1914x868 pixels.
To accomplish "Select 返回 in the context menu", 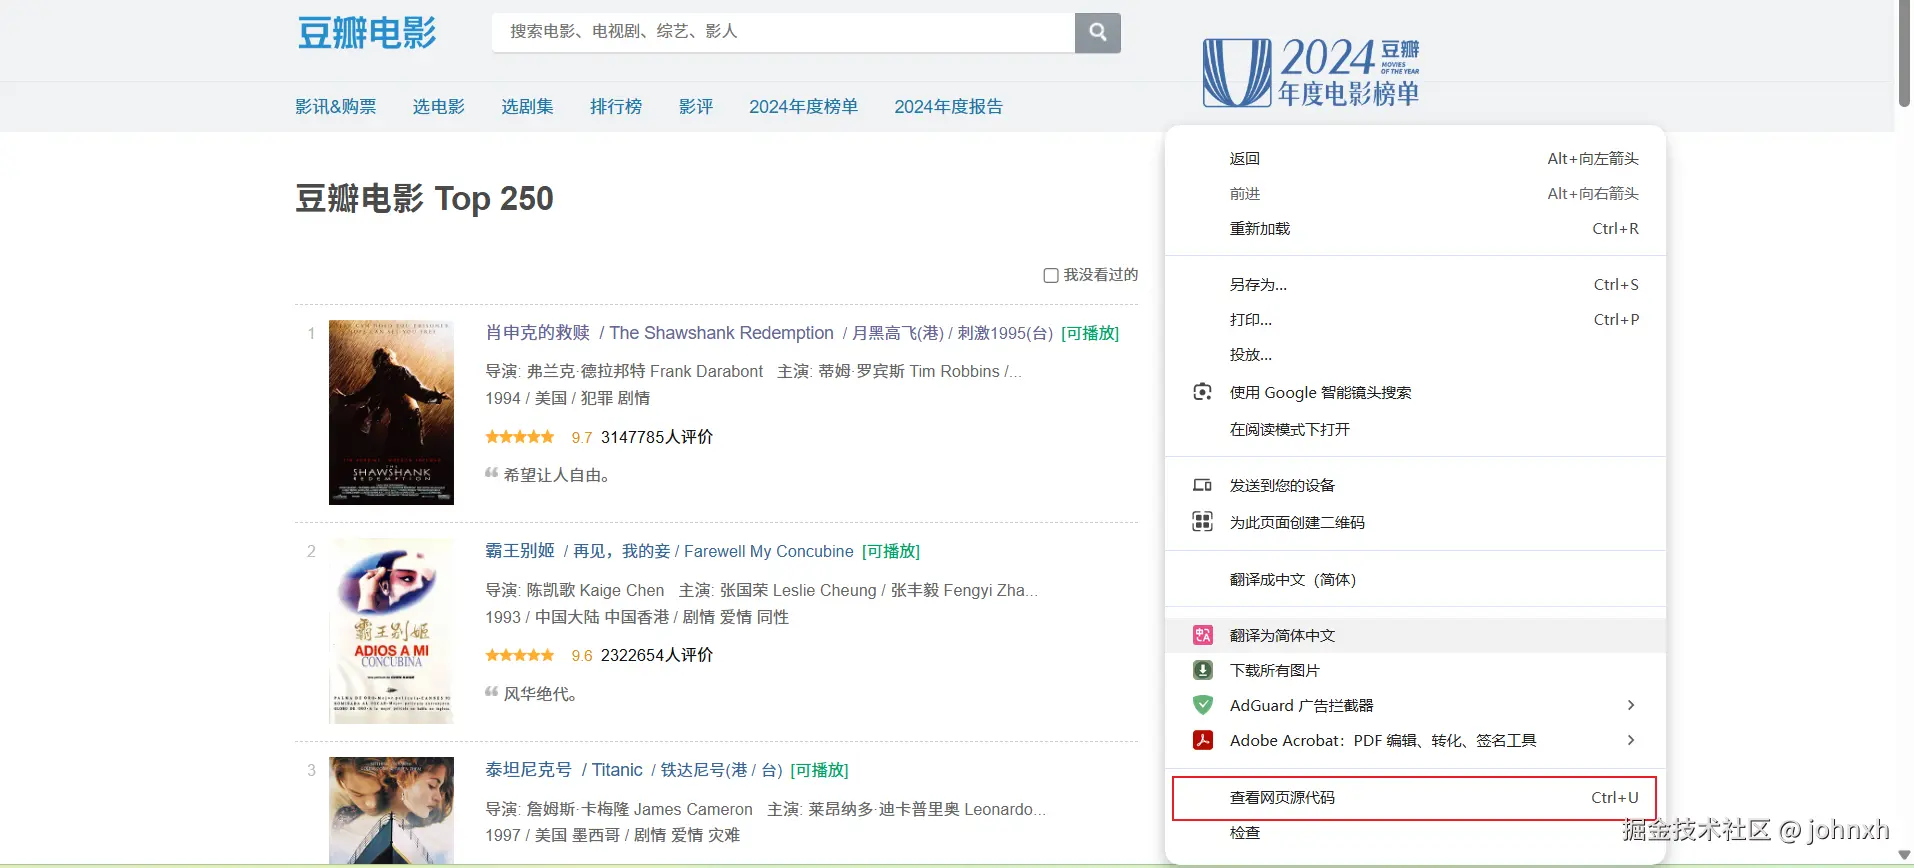I will tap(1415, 158).
